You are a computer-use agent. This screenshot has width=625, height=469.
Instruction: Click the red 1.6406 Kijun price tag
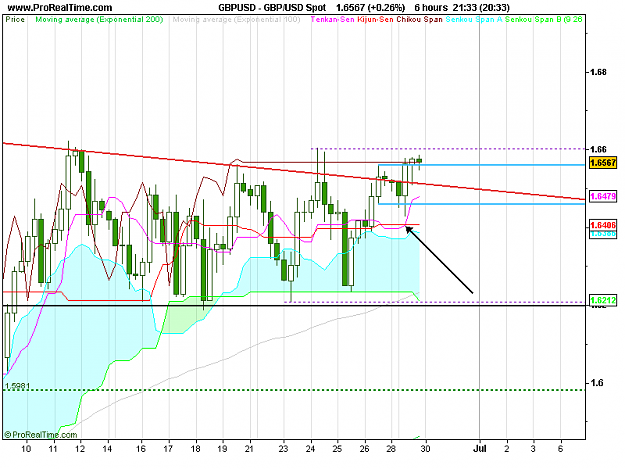[x=603, y=225]
